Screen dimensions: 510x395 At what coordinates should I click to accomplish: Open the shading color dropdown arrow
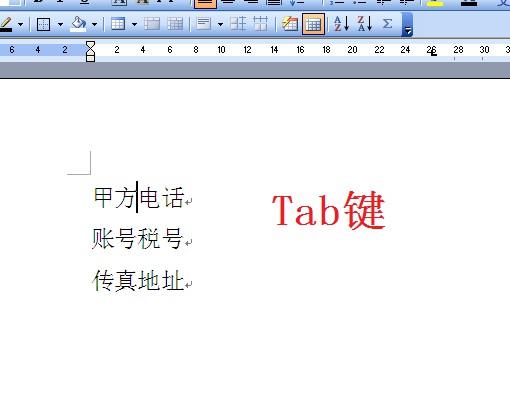(94, 24)
